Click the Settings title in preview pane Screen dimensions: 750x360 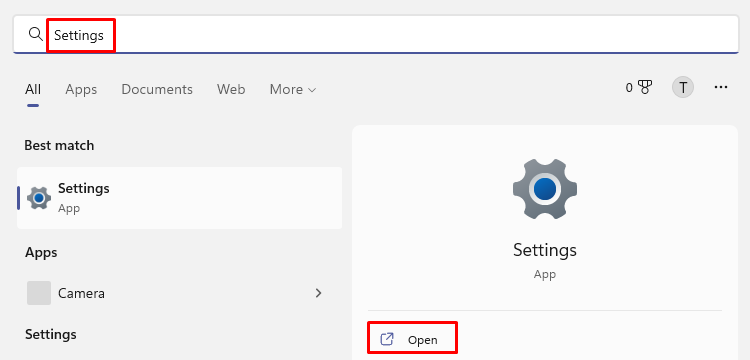tap(545, 250)
